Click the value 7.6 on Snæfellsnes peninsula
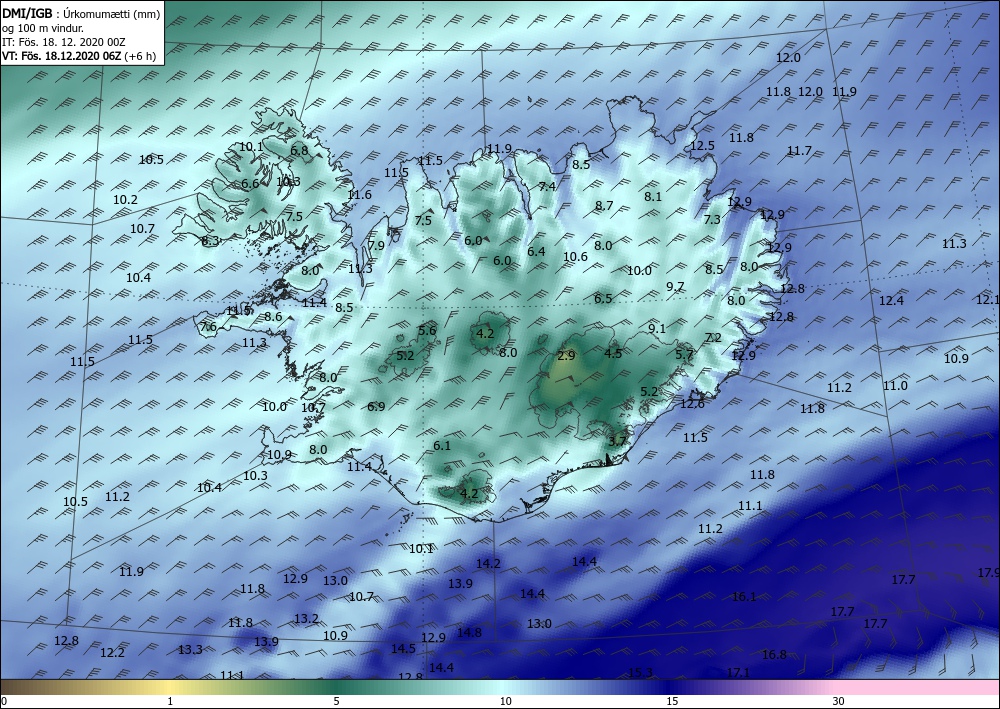The width and height of the screenshot is (1000, 709). click(x=208, y=327)
